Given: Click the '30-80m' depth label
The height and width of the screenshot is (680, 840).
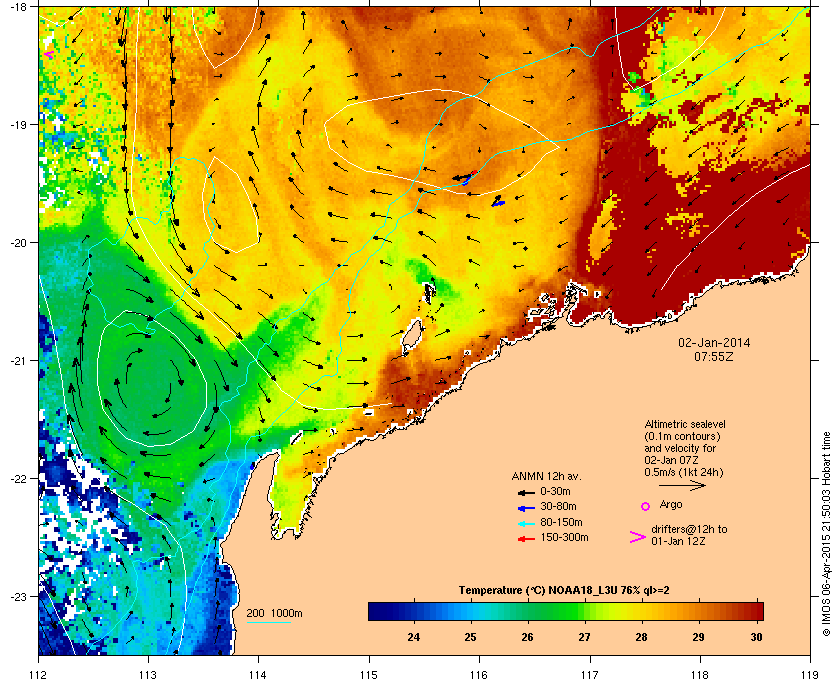Looking at the screenshot, I should (558, 506).
